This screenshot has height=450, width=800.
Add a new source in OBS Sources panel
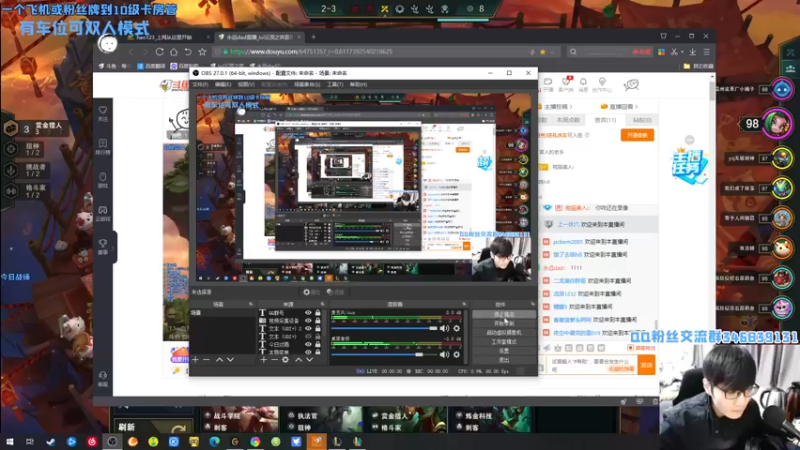(x=263, y=360)
